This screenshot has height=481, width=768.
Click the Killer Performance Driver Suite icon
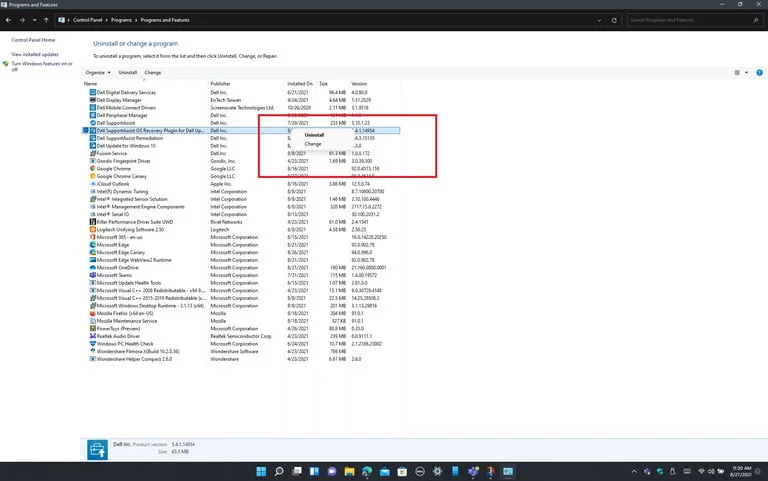point(93,222)
